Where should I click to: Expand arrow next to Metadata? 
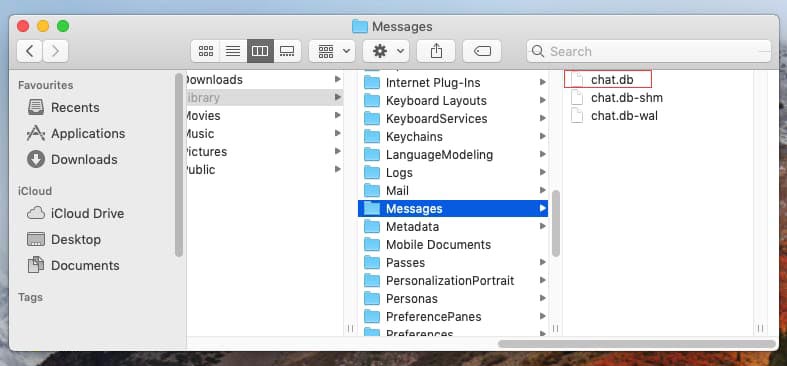tap(543, 226)
